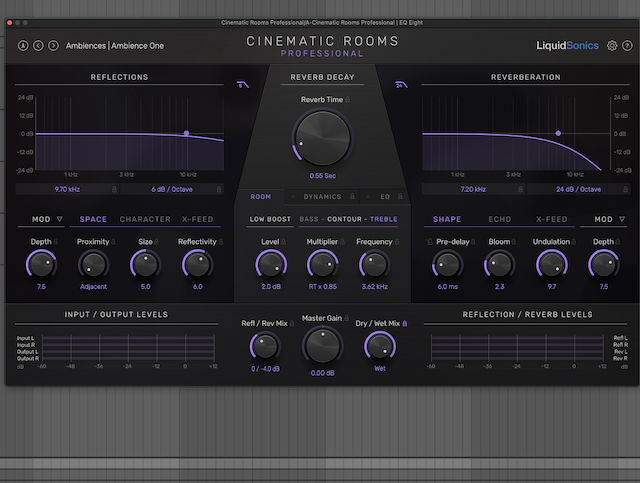The height and width of the screenshot is (483, 640).
Task: Open the ECHO tab
Action: pyautogui.click(x=500, y=219)
